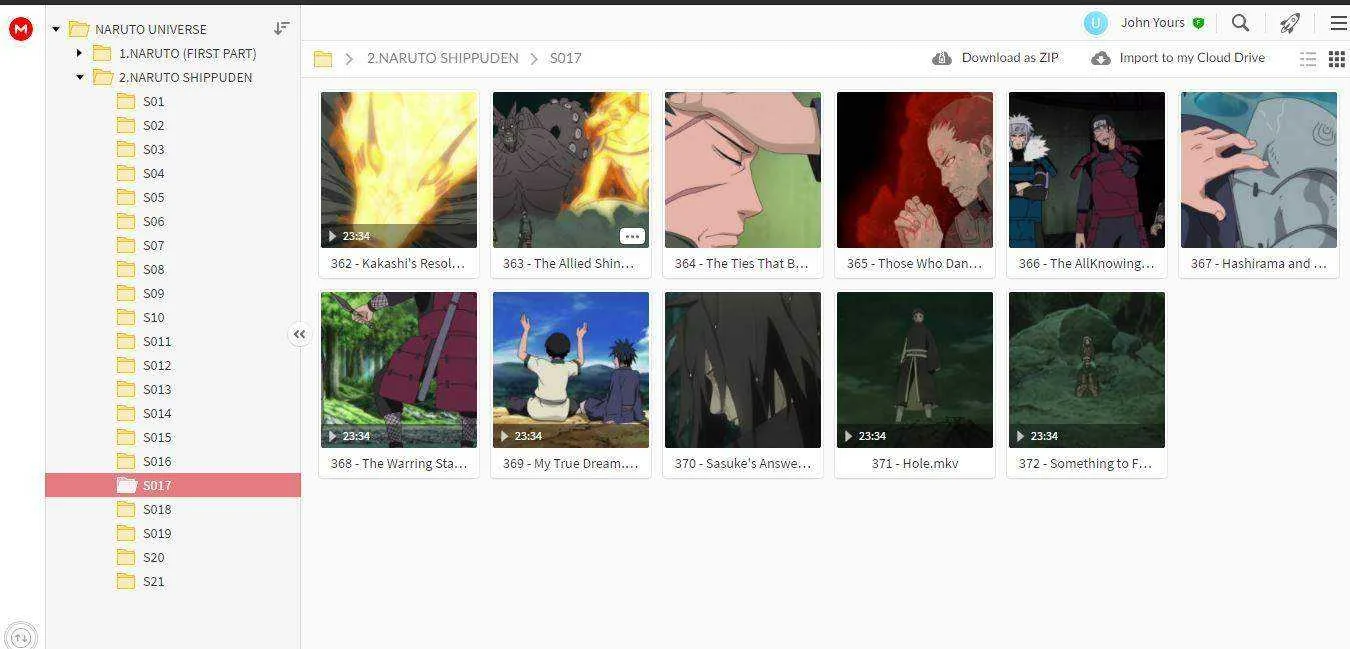
Task: Select the S21 folder icon
Action: pyautogui.click(x=126, y=581)
